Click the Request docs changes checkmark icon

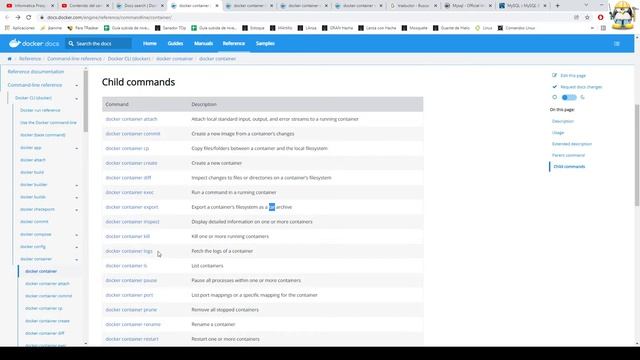[x=554, y=87]
